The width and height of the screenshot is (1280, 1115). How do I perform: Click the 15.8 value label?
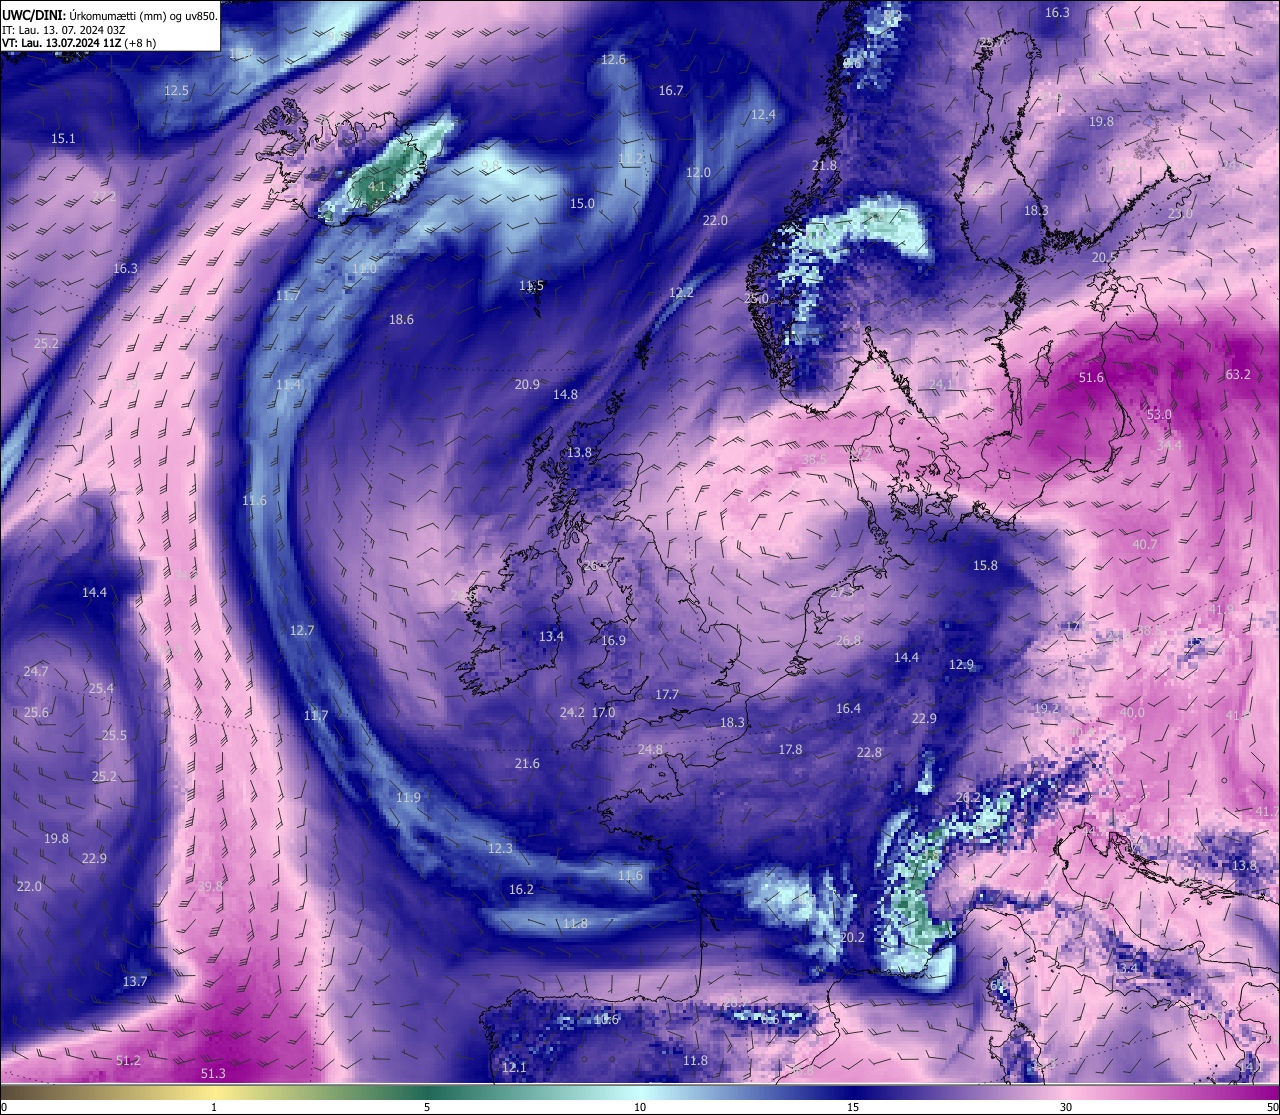click(985, 566)
